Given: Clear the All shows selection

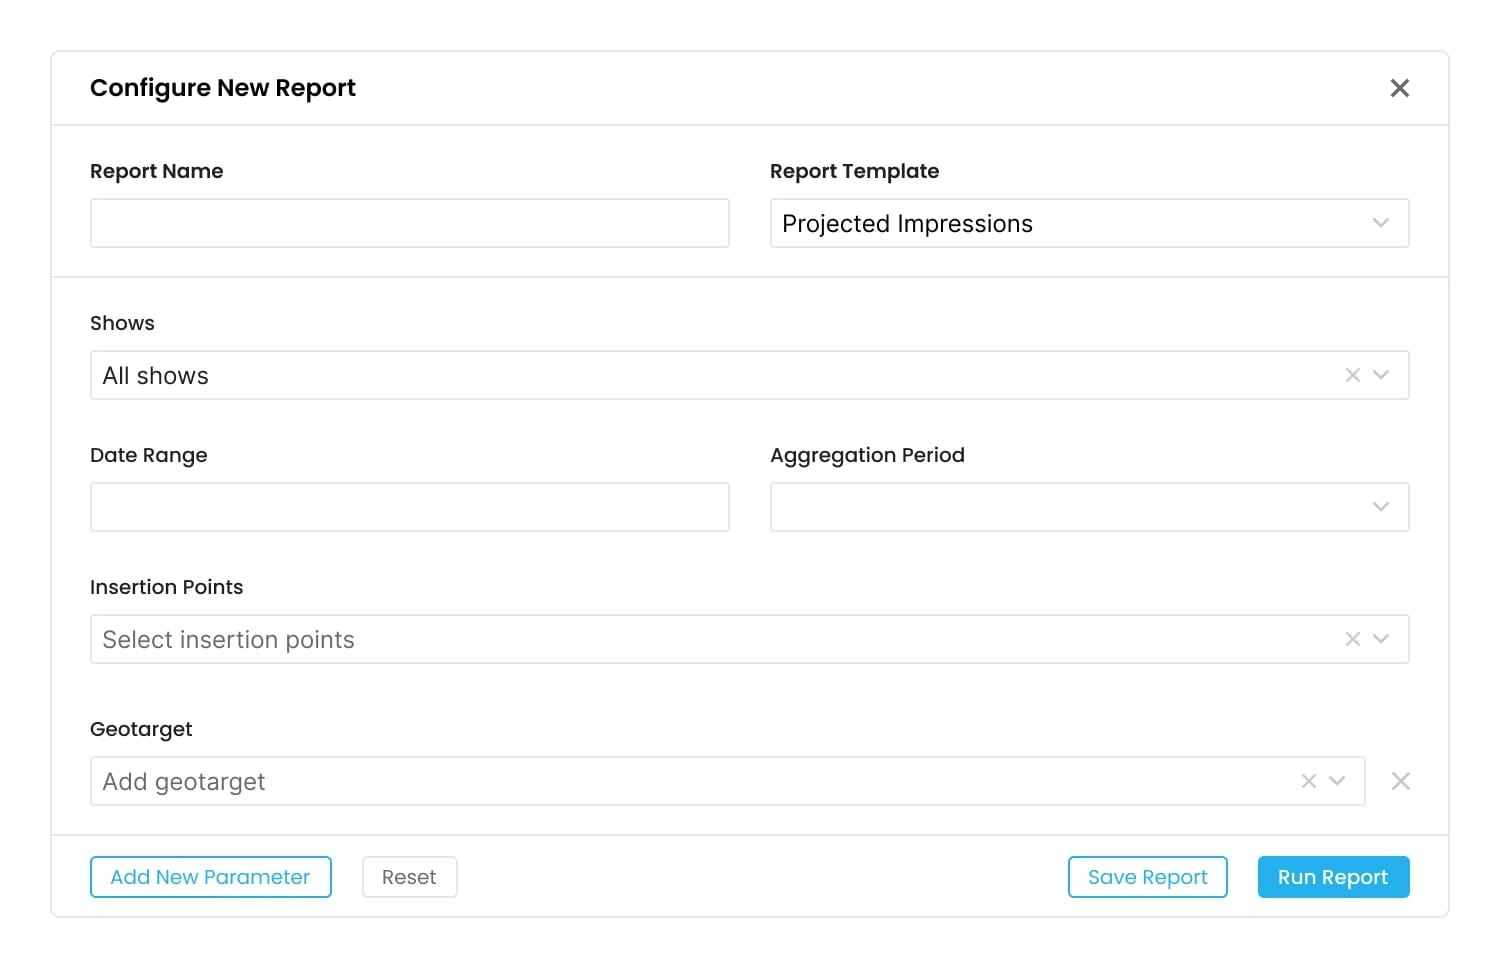Looking at the screenshot, I should pos(1352,375).
